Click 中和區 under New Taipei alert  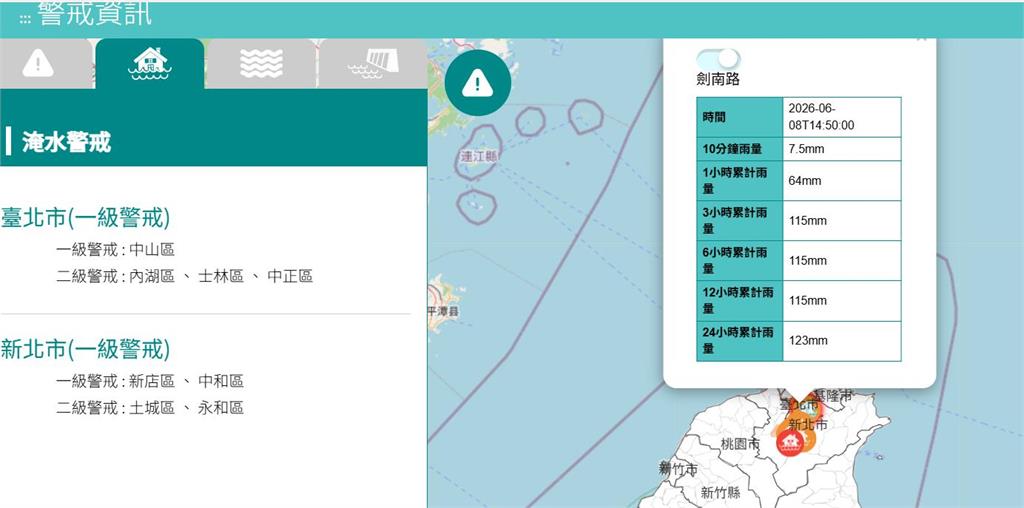pyautogui.click(x=221, y=381)
